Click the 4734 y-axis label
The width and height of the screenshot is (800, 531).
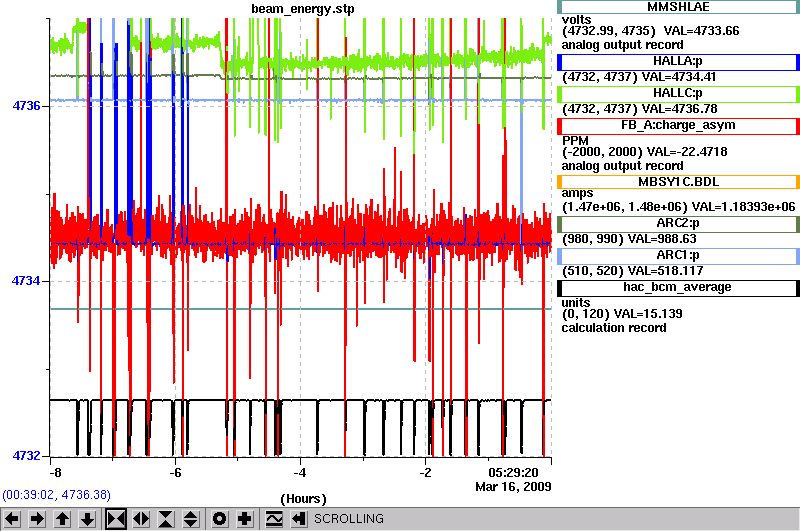click(x=27, y=281)
